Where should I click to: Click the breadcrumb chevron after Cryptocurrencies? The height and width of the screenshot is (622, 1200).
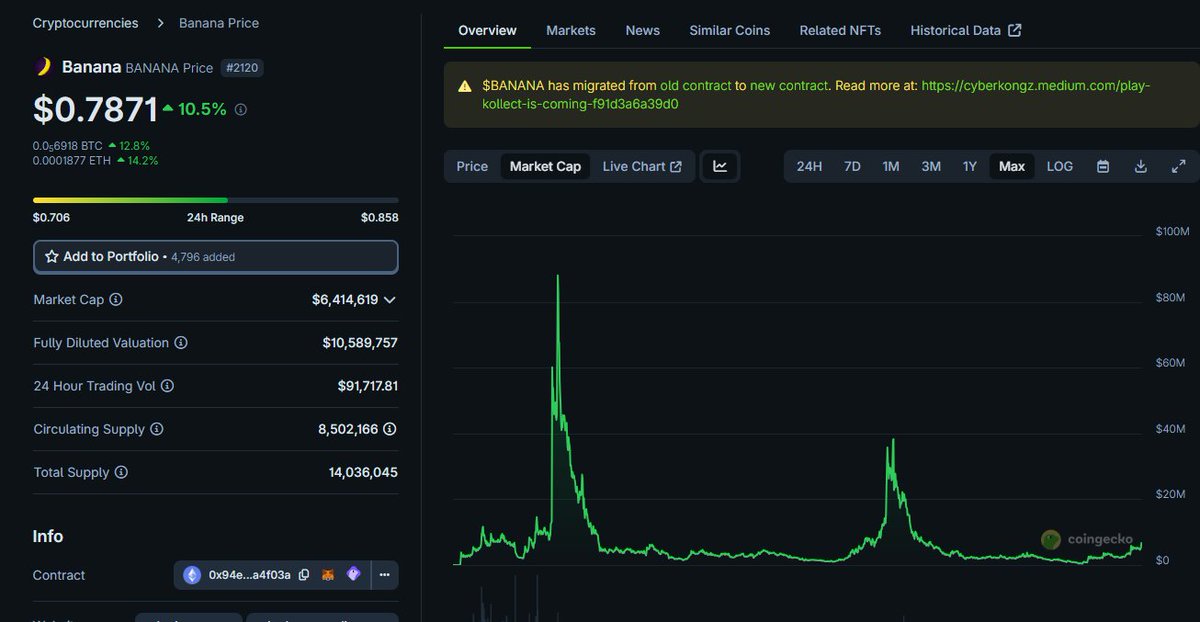pyautogui.click(x=161, y=22)
